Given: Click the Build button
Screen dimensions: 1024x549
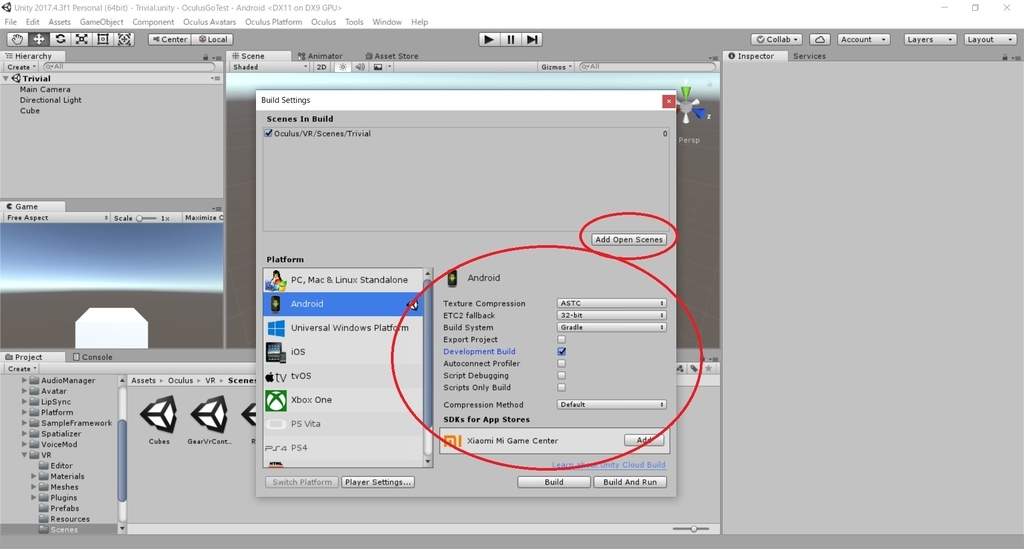Looking at the screenshot, I should pos(554,482).
